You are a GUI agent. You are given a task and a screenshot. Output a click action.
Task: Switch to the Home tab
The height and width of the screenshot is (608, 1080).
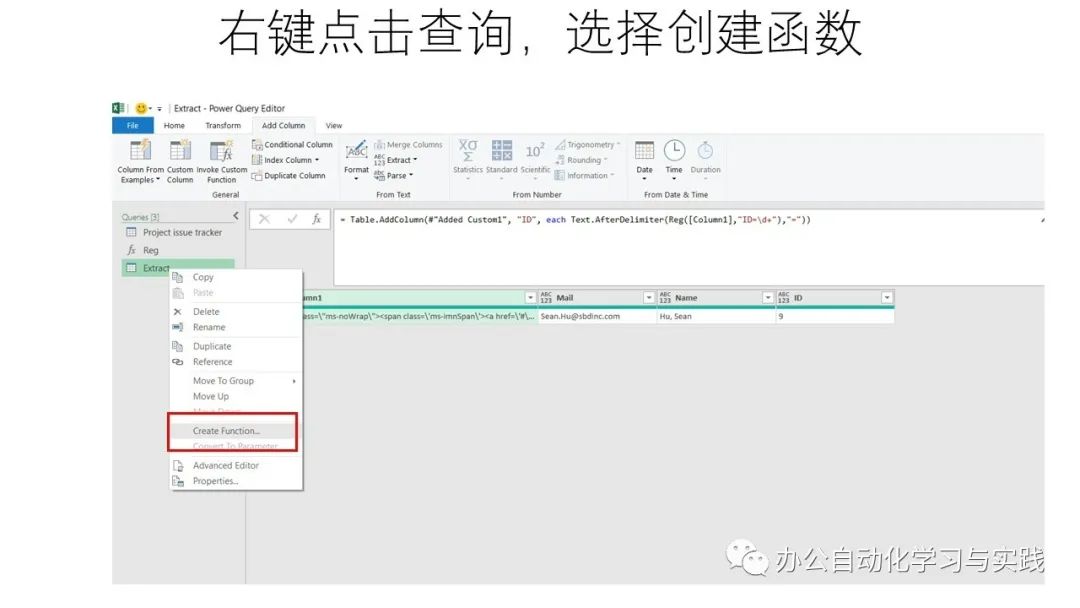174,125
